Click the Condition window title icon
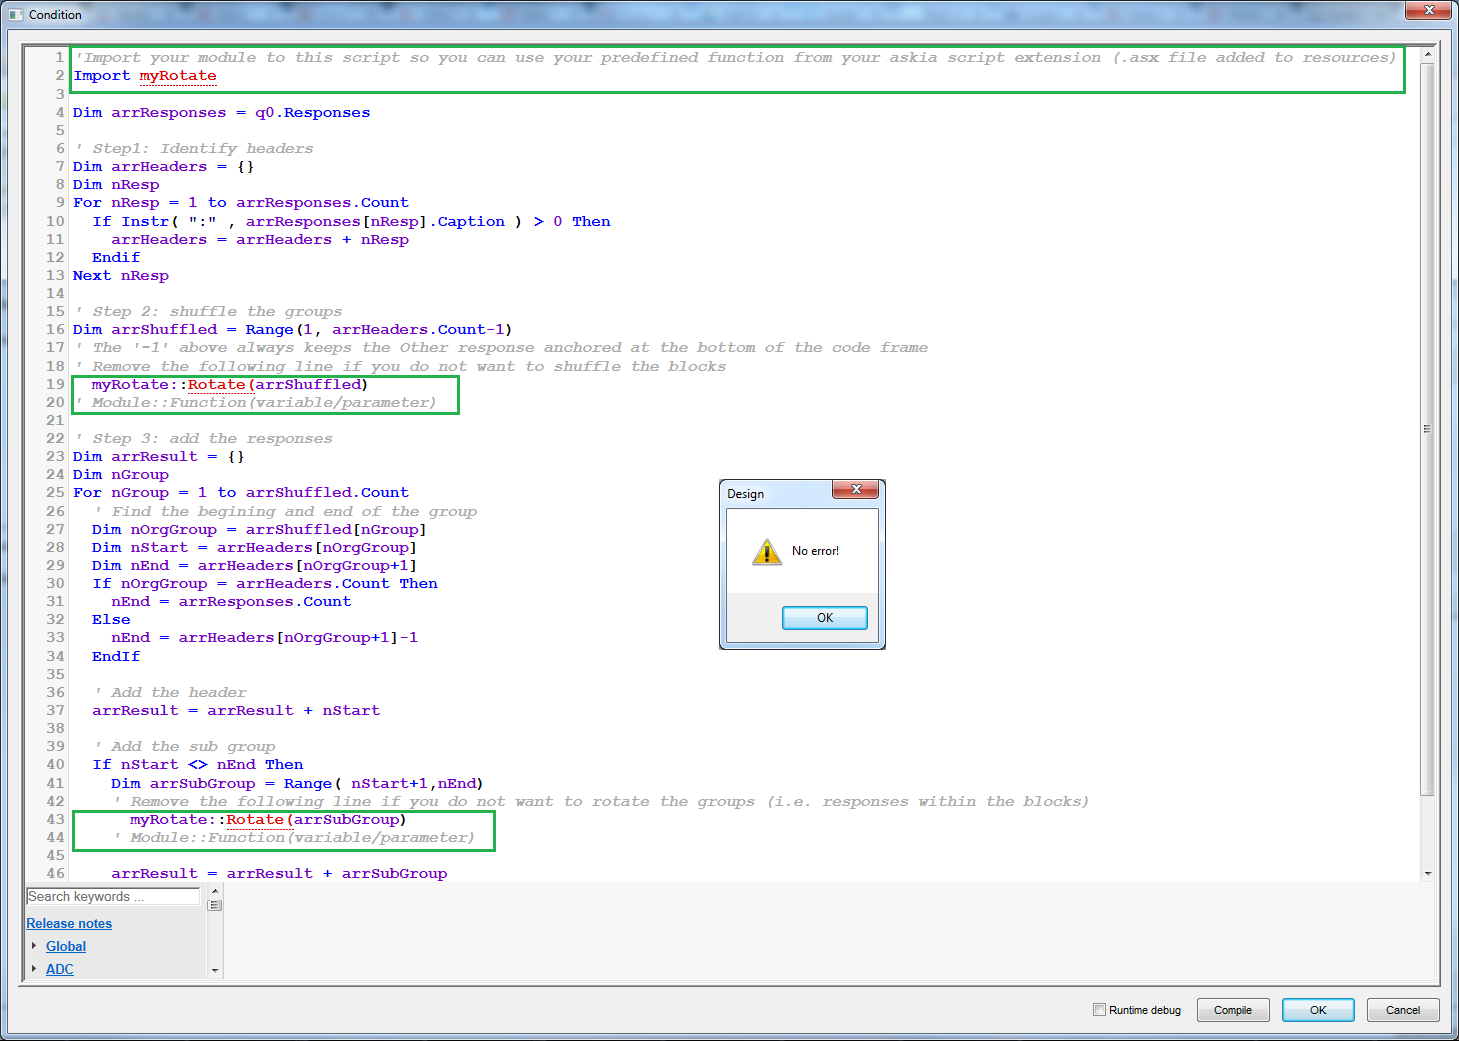The width and height of the screenshot is (1459, 1041). (x=15, y=15)
